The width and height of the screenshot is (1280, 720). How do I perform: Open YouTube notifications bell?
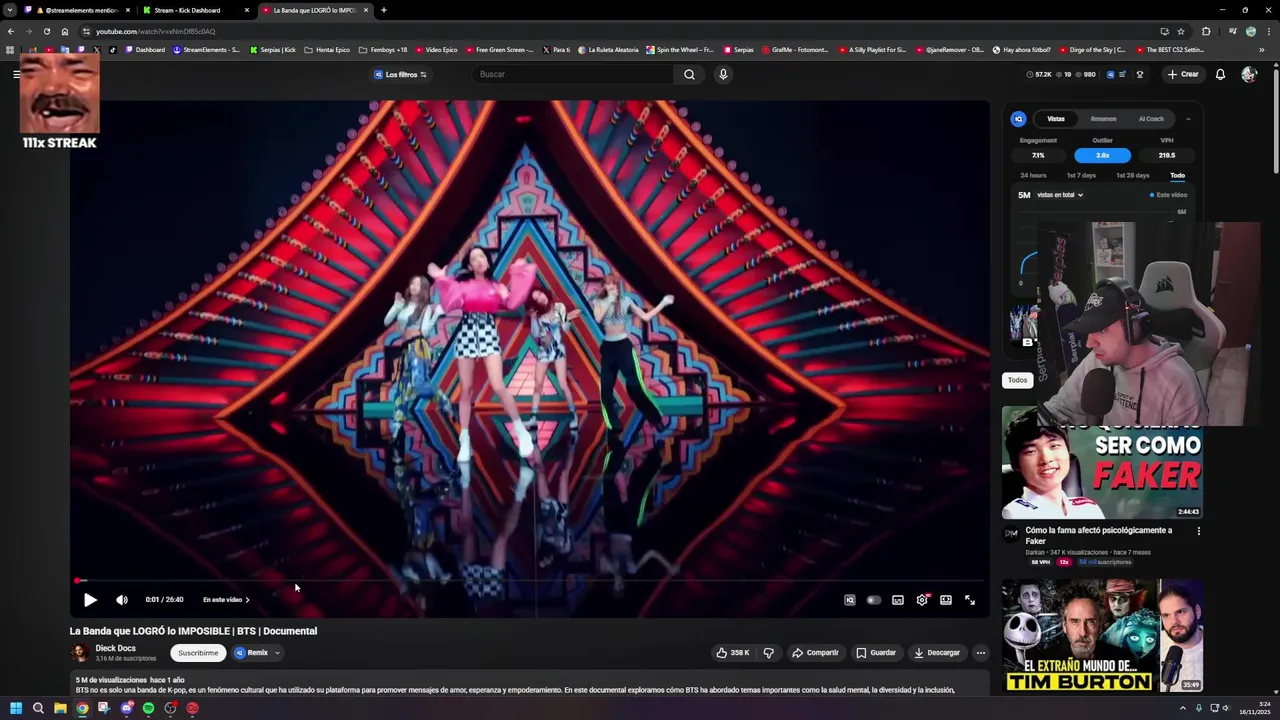click(x=1220, y=74)
